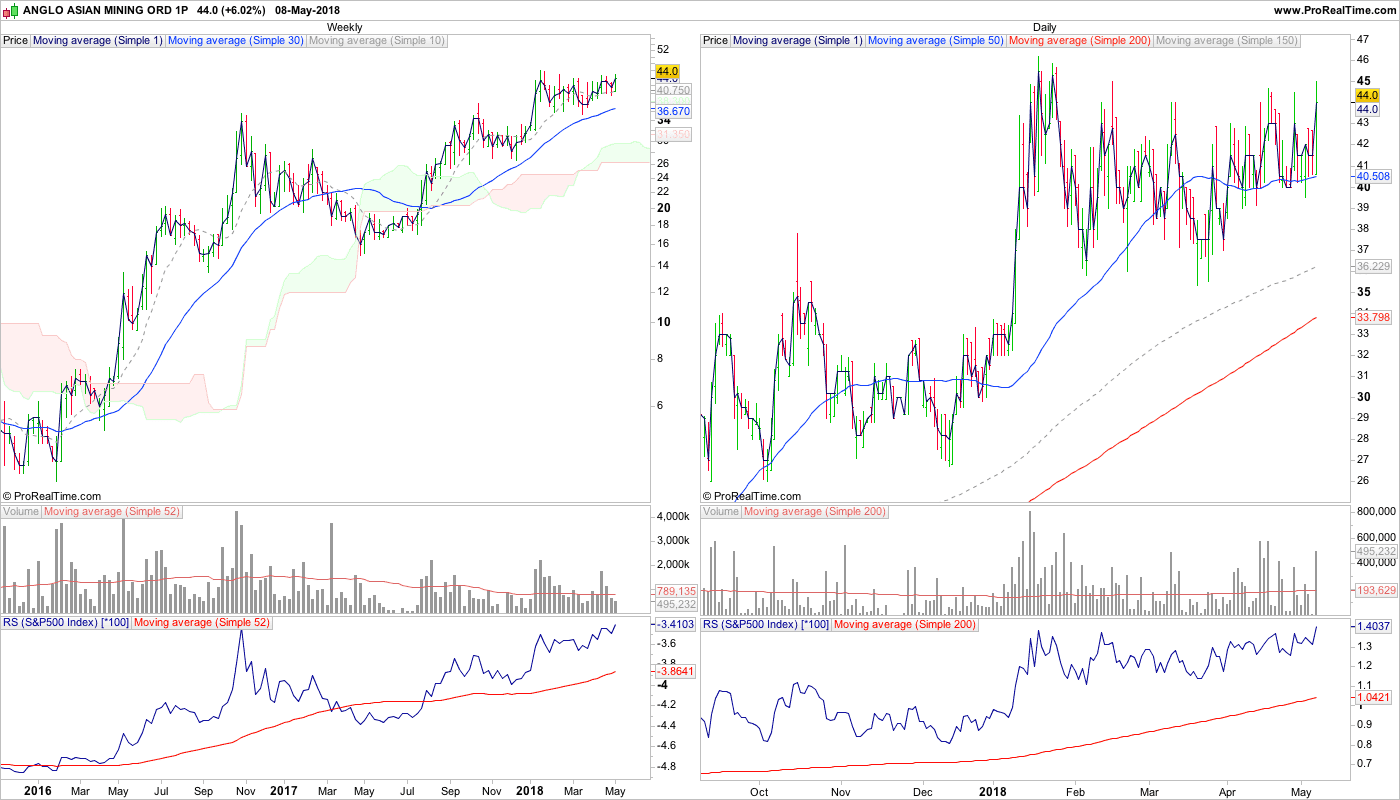Click red Moving average (Simple 200) legend on Daily price chart
This screenshot has height=800, width=1400.
(1080, 41)
